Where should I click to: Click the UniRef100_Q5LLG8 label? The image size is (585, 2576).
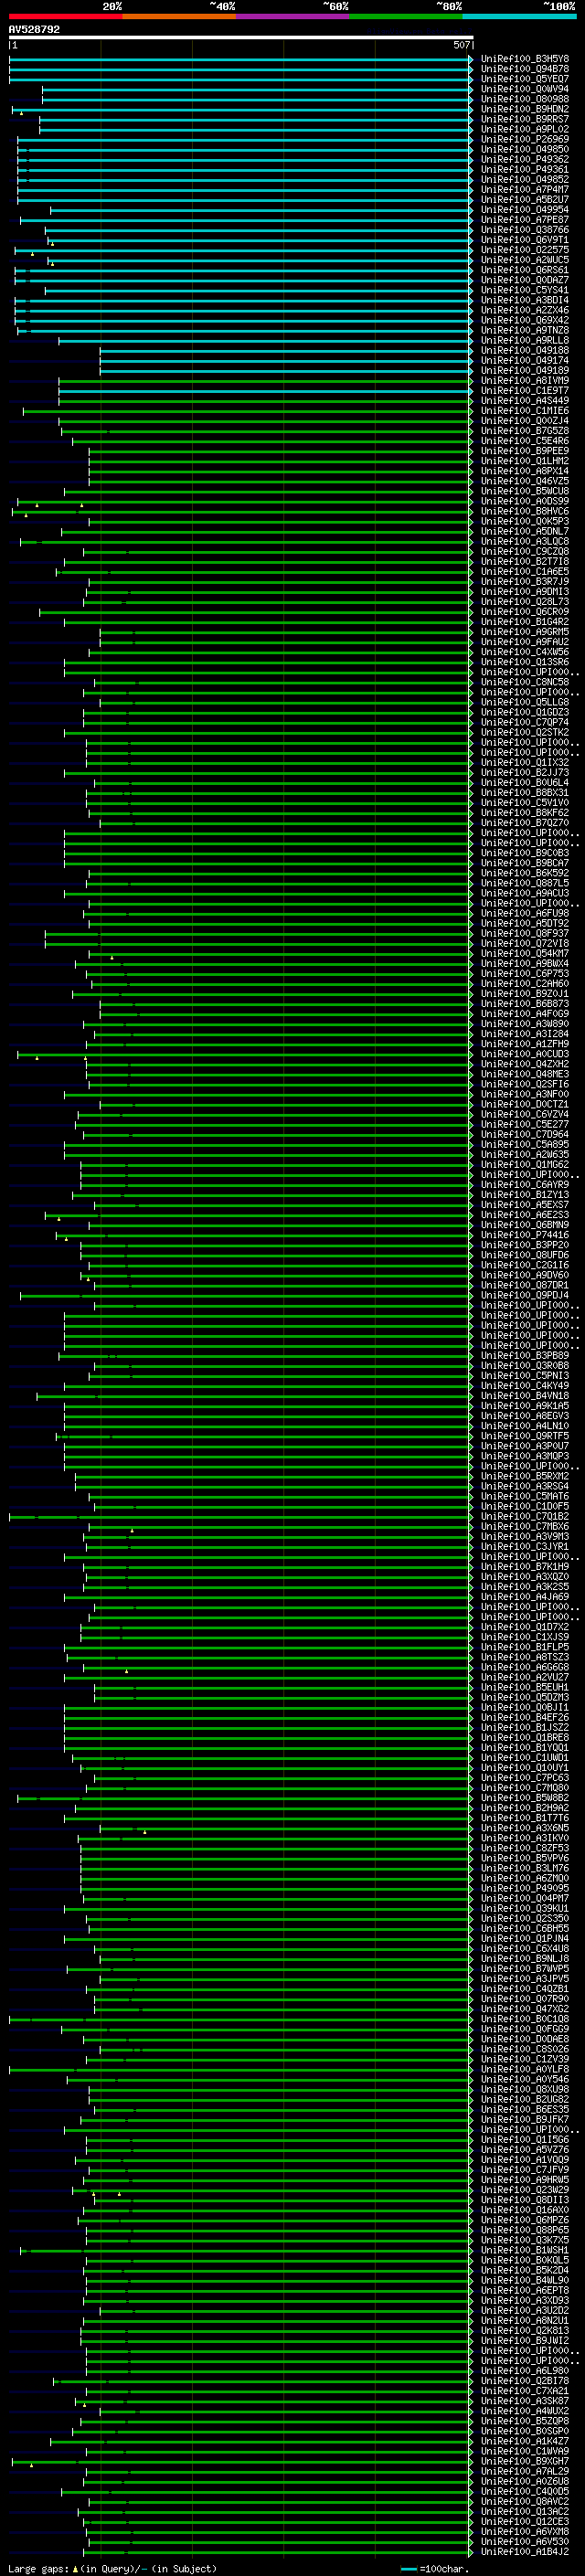tap(524, 702)
